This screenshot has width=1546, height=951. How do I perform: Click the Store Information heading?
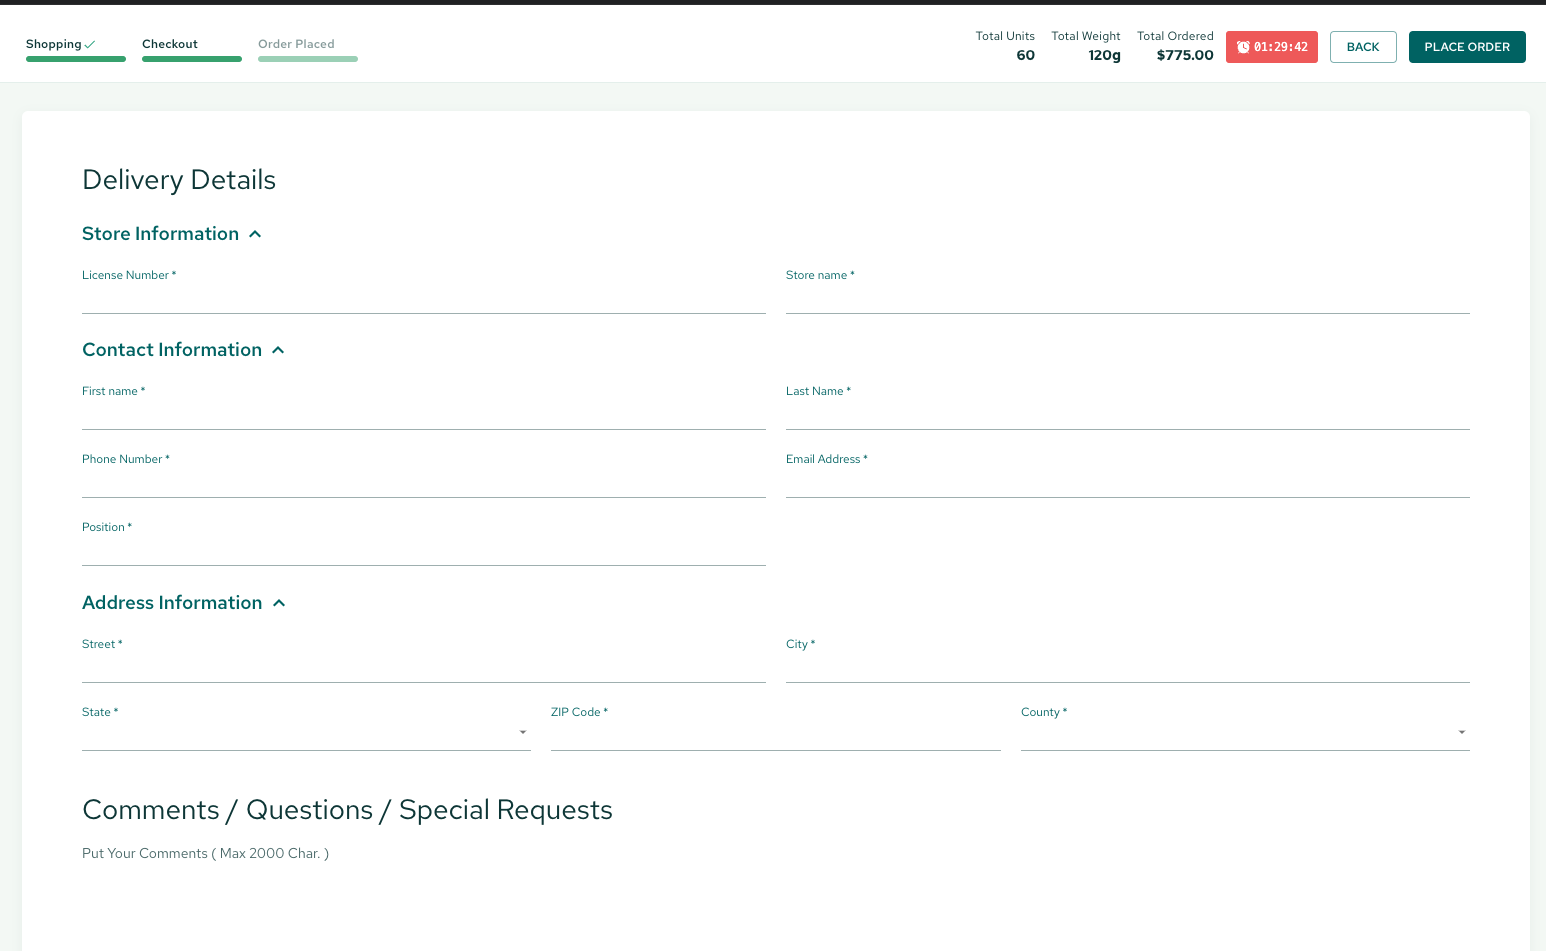[x=160, y=234]
